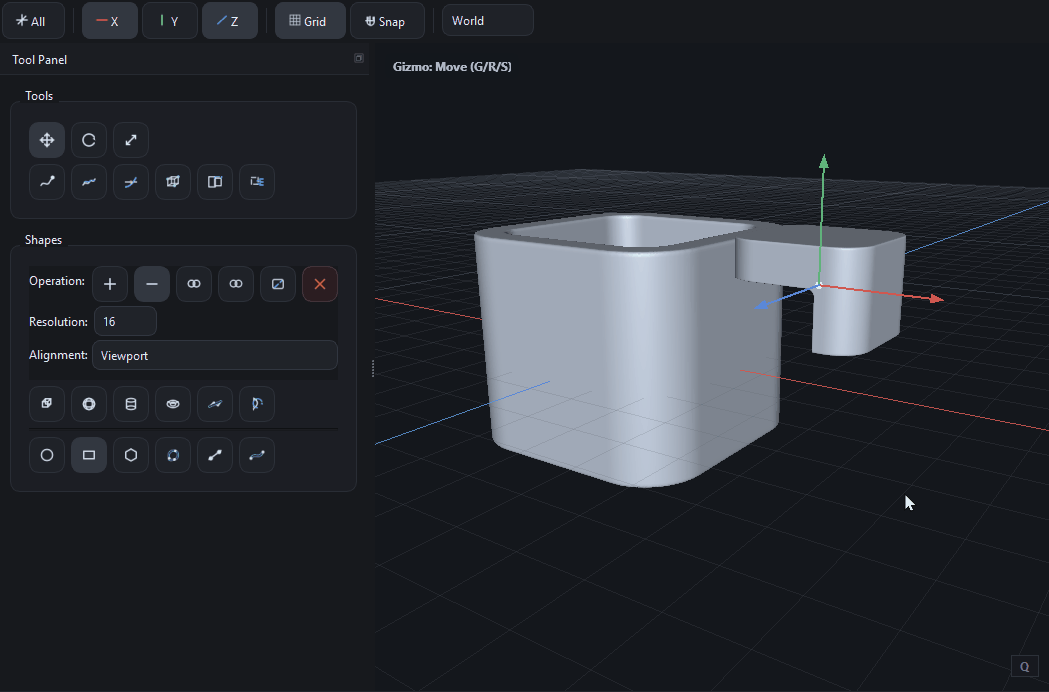Click the red delete operation button
This screenshot has height=692, width=1049.
[x=319, y=284]
